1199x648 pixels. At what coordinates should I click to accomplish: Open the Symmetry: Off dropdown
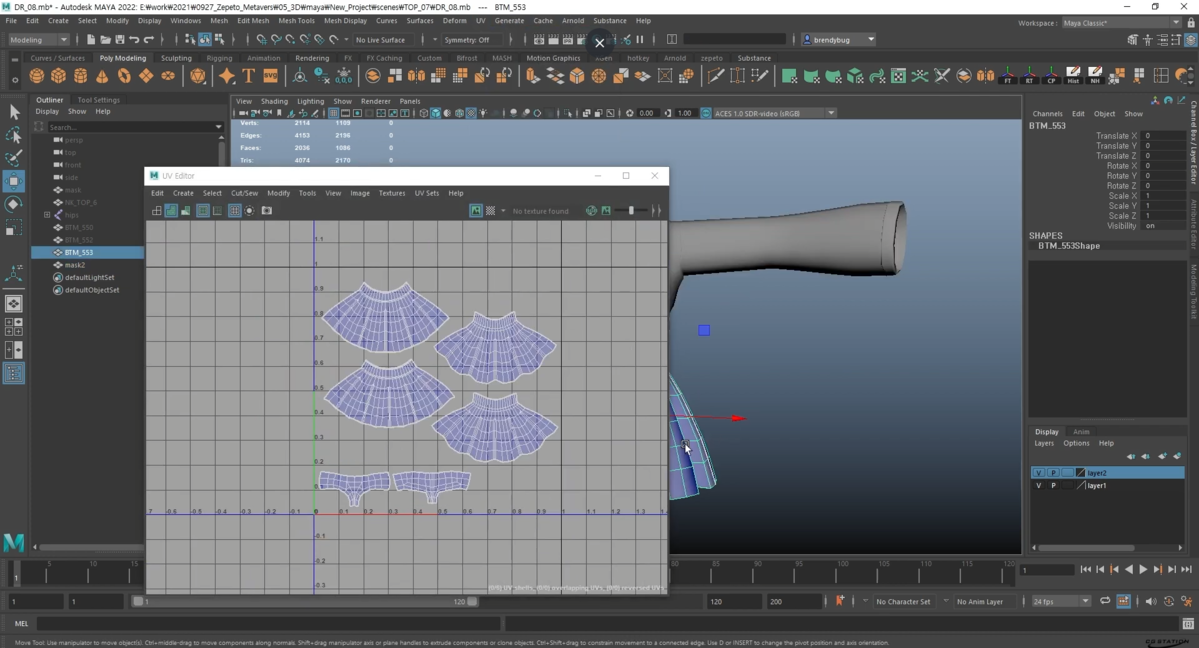[x=469, y=40]
